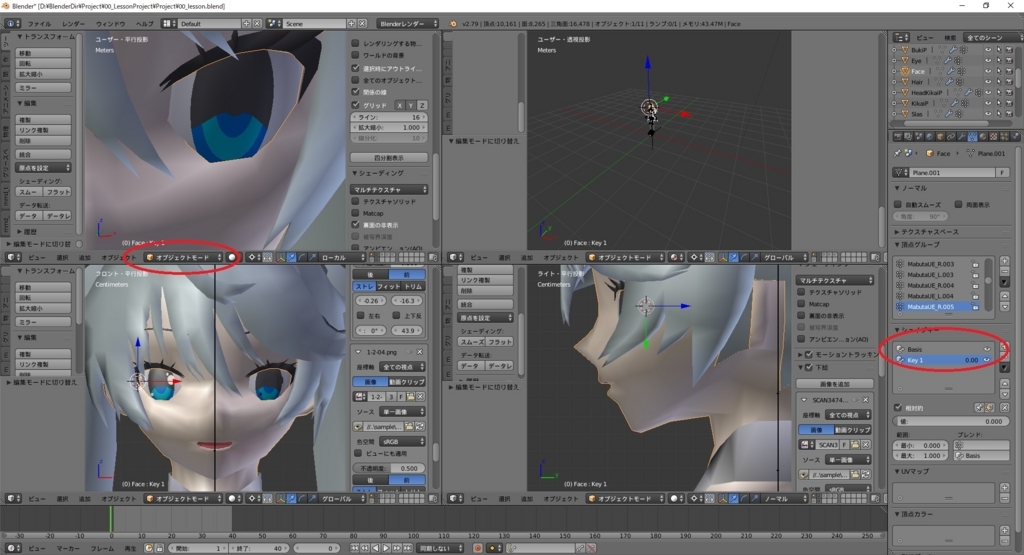
Task: Toggle the ワールドの背景 checkbox
Action: tap(355, 55)
